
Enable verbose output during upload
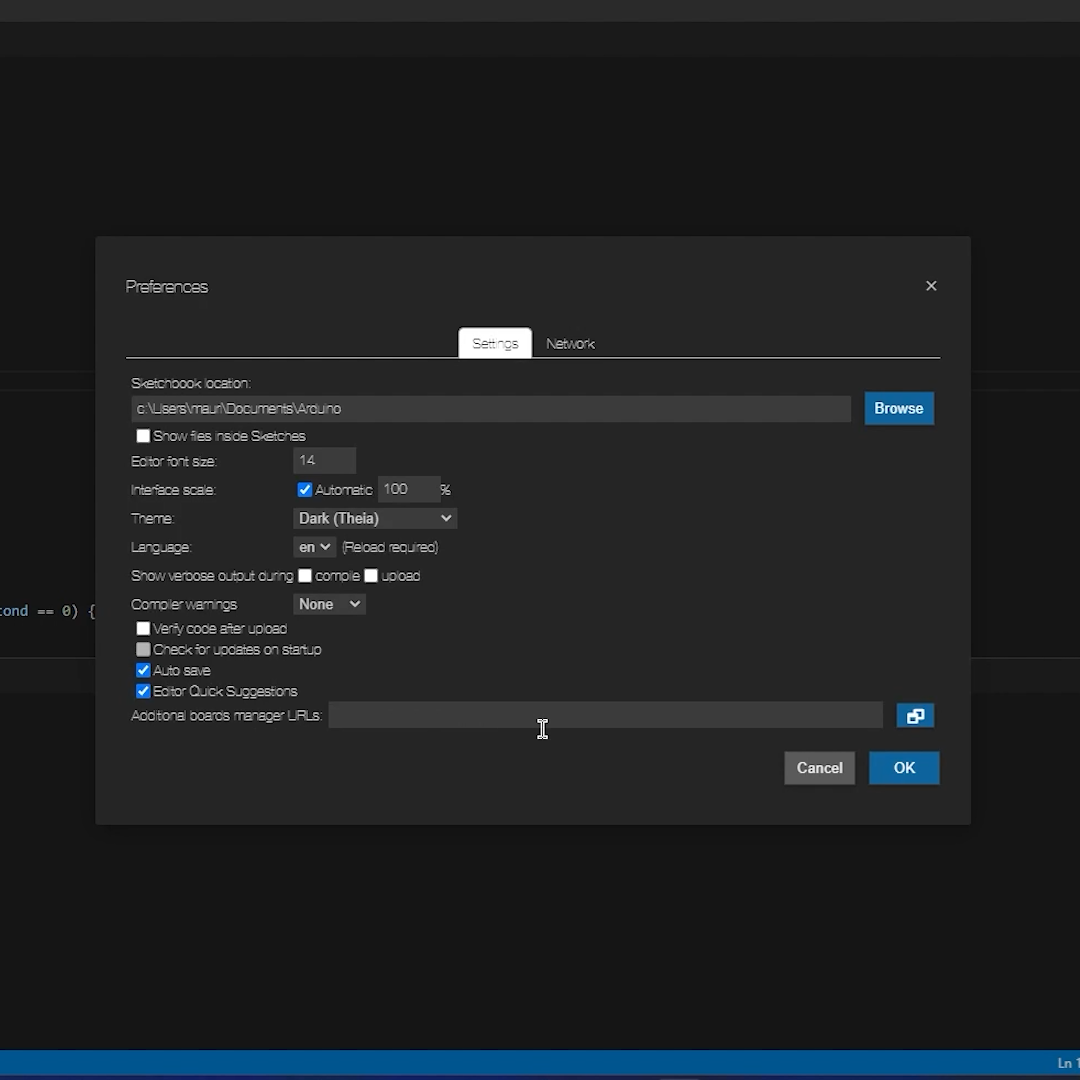371,576
